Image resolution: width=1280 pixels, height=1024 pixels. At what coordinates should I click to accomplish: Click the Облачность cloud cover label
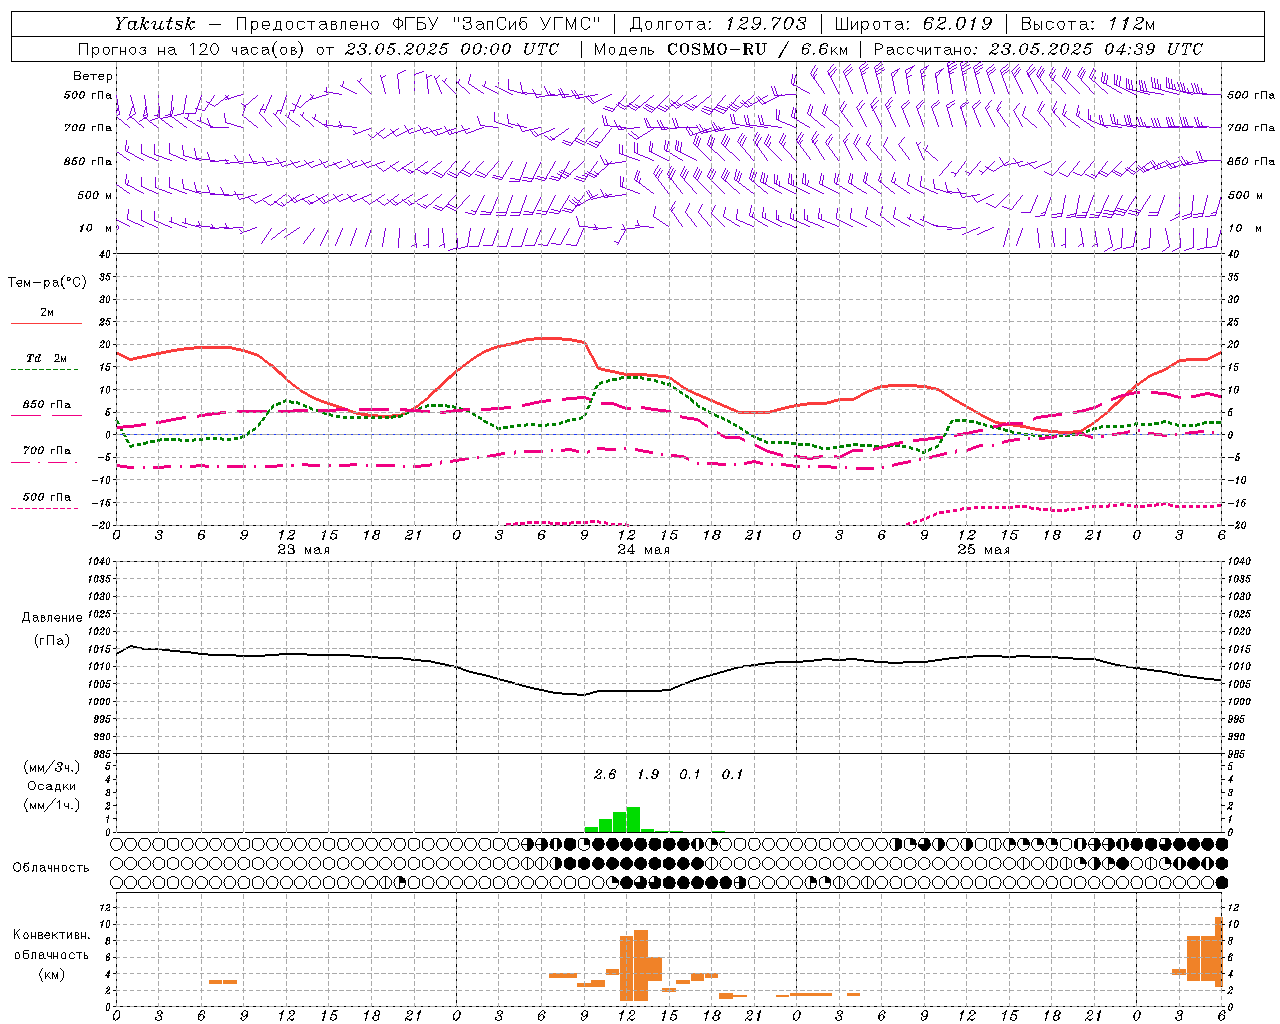click(51, 867)
